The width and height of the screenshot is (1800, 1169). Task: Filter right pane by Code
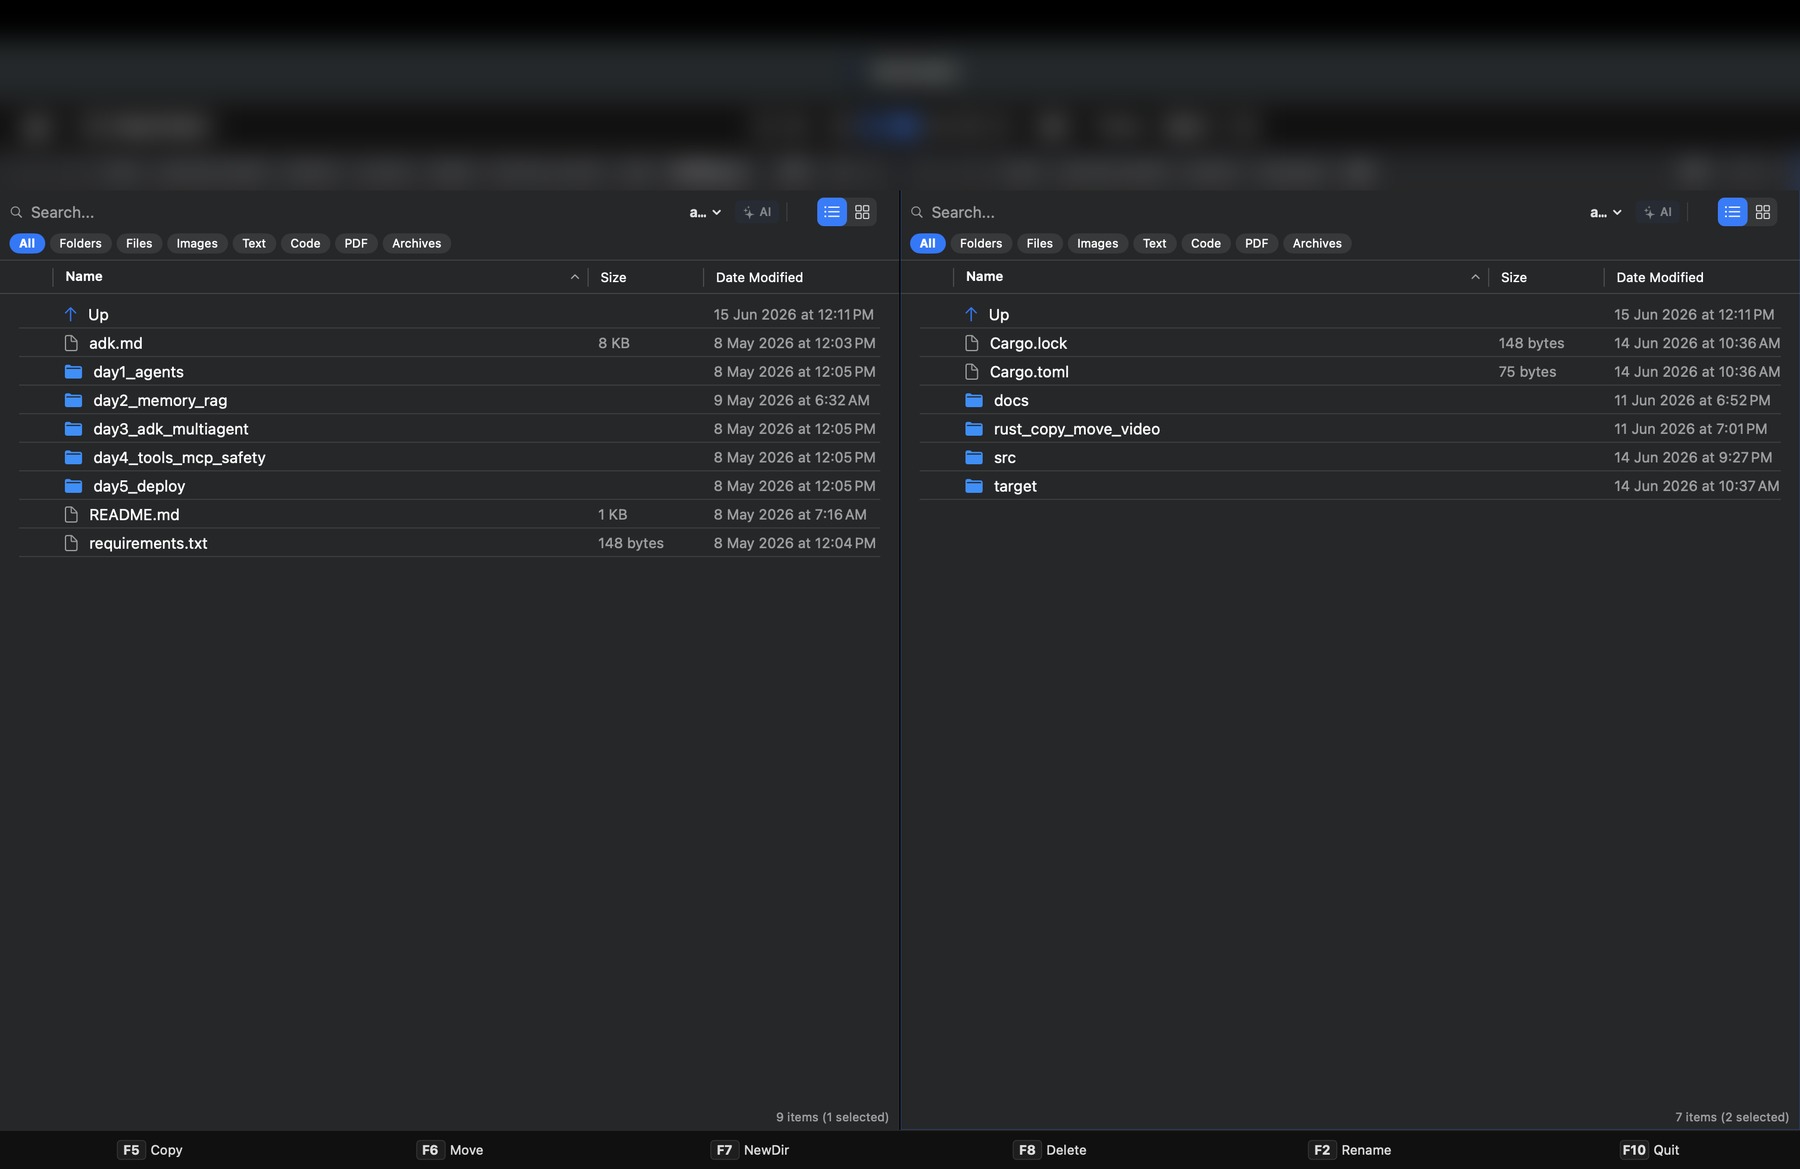1206,243
